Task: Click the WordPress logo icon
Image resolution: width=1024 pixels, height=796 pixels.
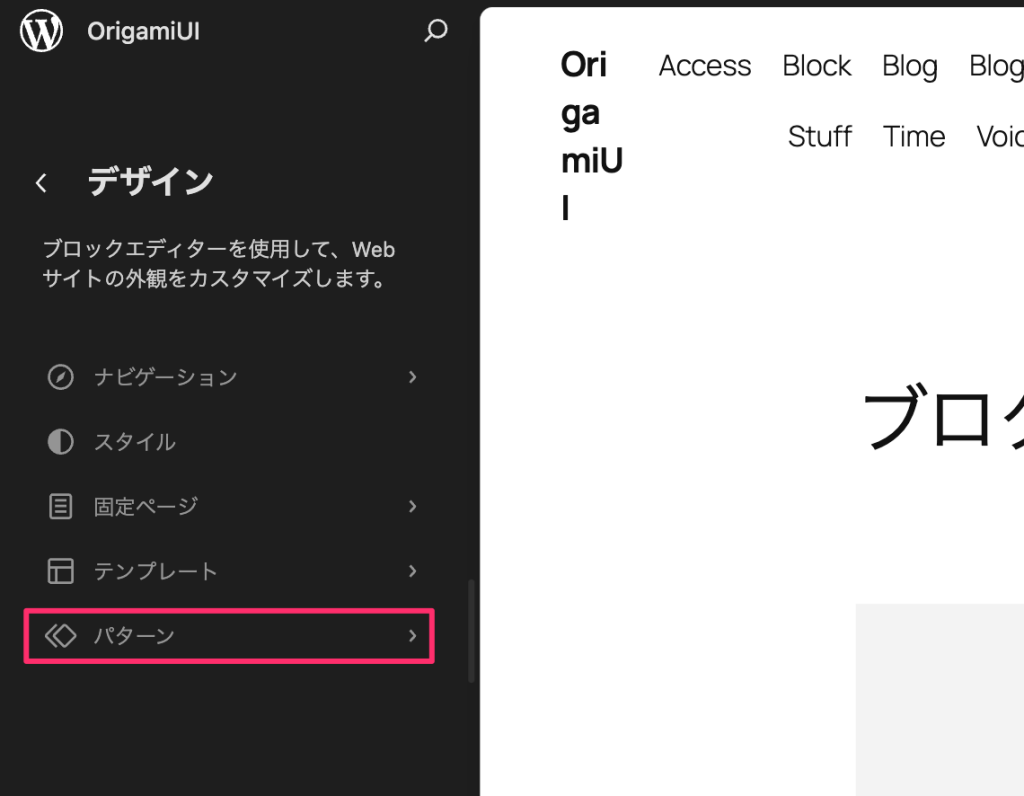Action: click(x=41, y=30)
